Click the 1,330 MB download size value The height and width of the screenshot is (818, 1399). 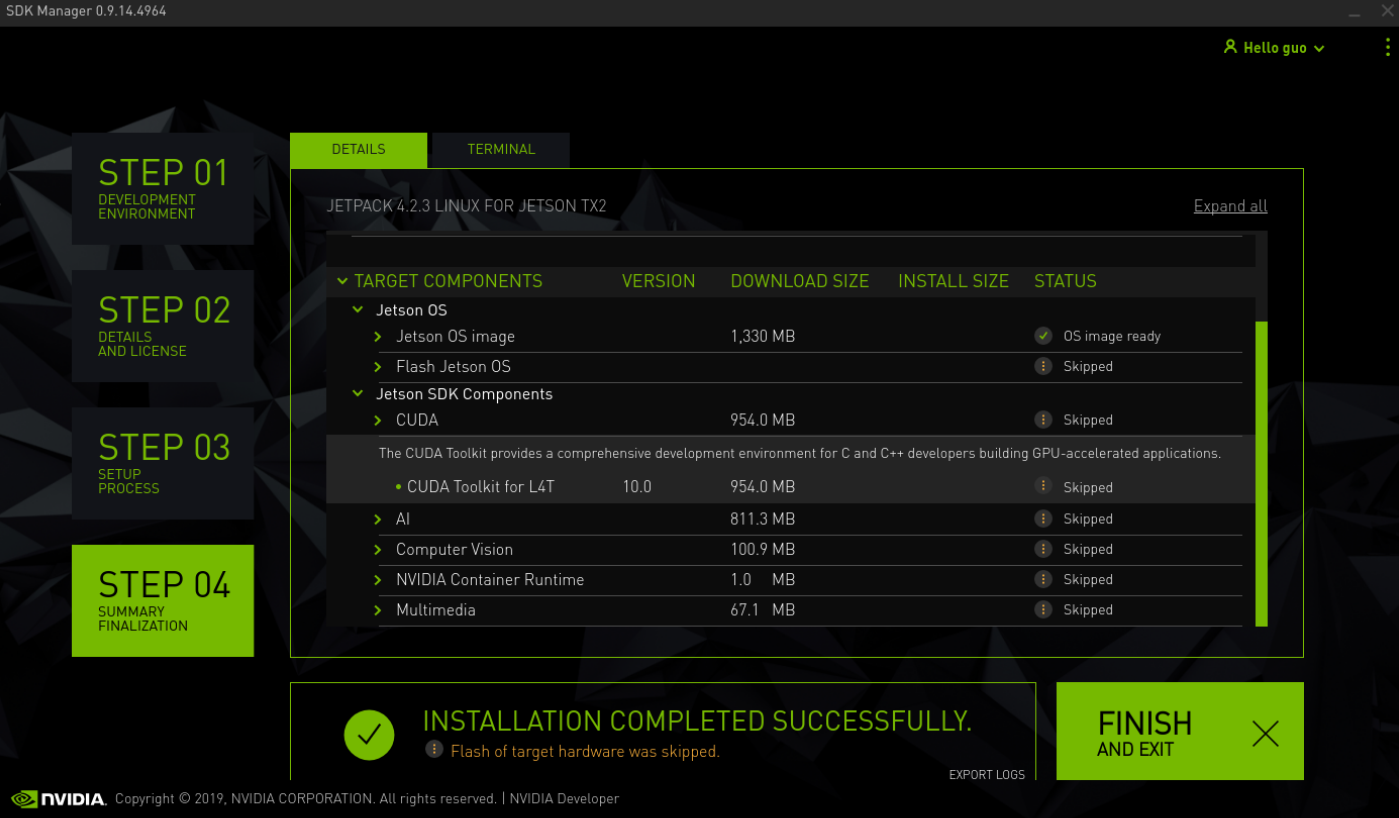pyautogui.click(x=763, y=336)
